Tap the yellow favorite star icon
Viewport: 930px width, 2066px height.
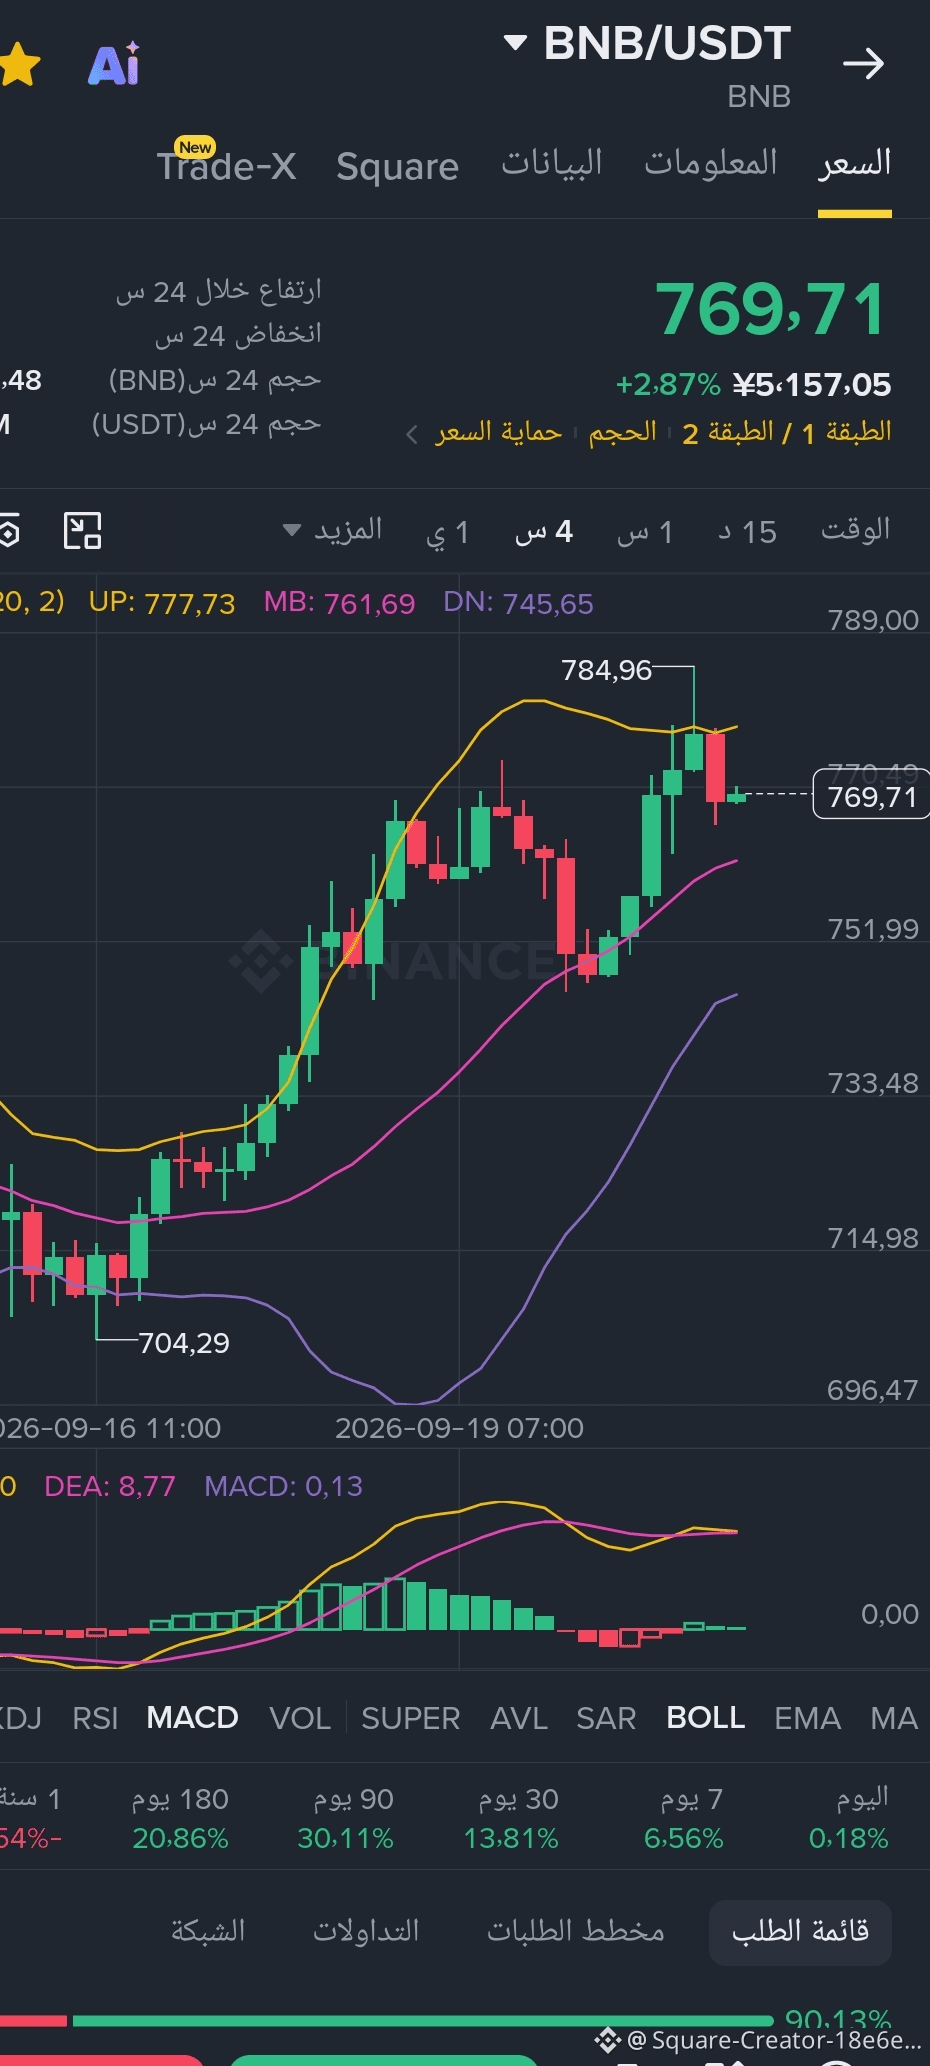[18, 65]
